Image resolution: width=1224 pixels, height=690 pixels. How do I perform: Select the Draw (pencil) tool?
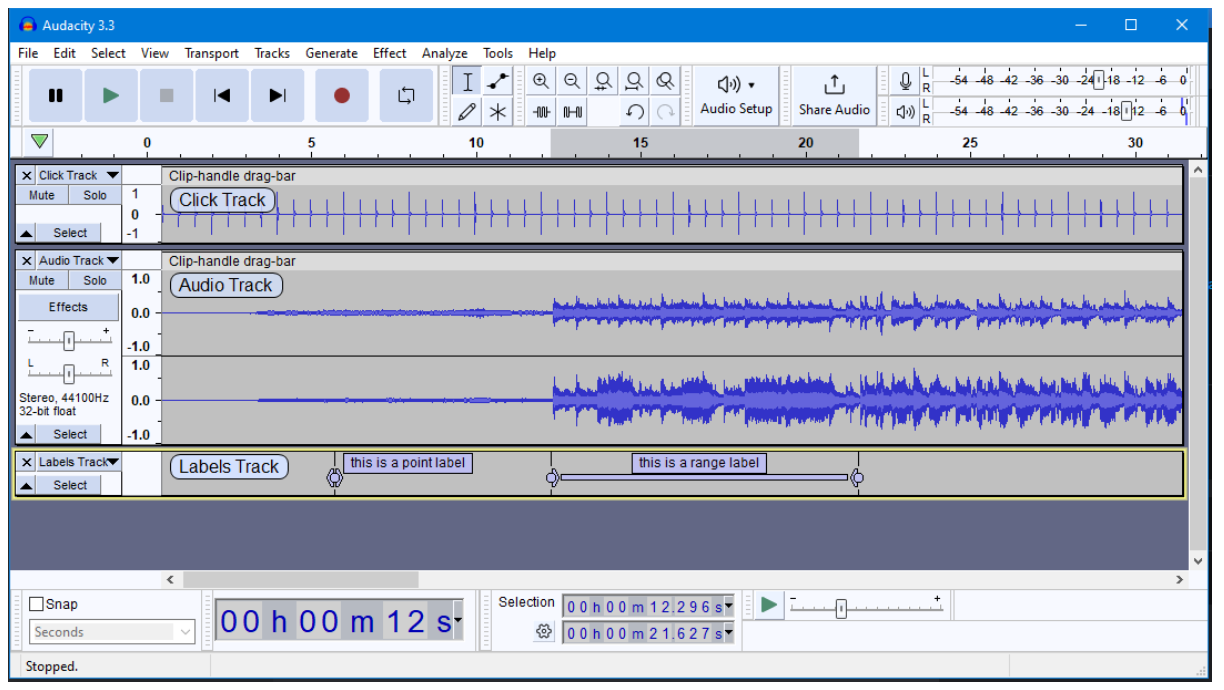[467, 112]
